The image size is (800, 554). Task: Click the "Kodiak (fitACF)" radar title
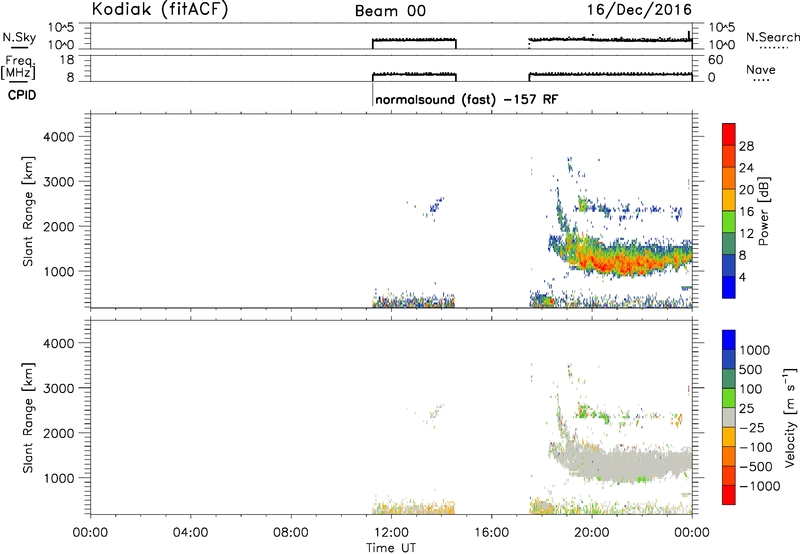160,9
